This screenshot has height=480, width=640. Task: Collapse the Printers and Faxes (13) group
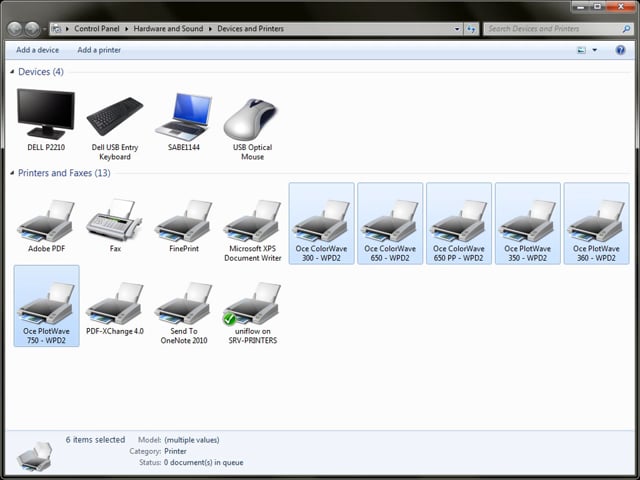point(12,173)
